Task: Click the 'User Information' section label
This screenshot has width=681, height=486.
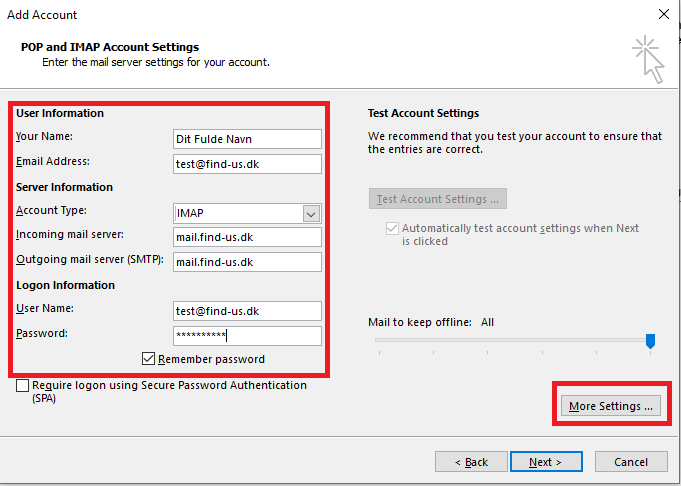Action: point(60,113)
